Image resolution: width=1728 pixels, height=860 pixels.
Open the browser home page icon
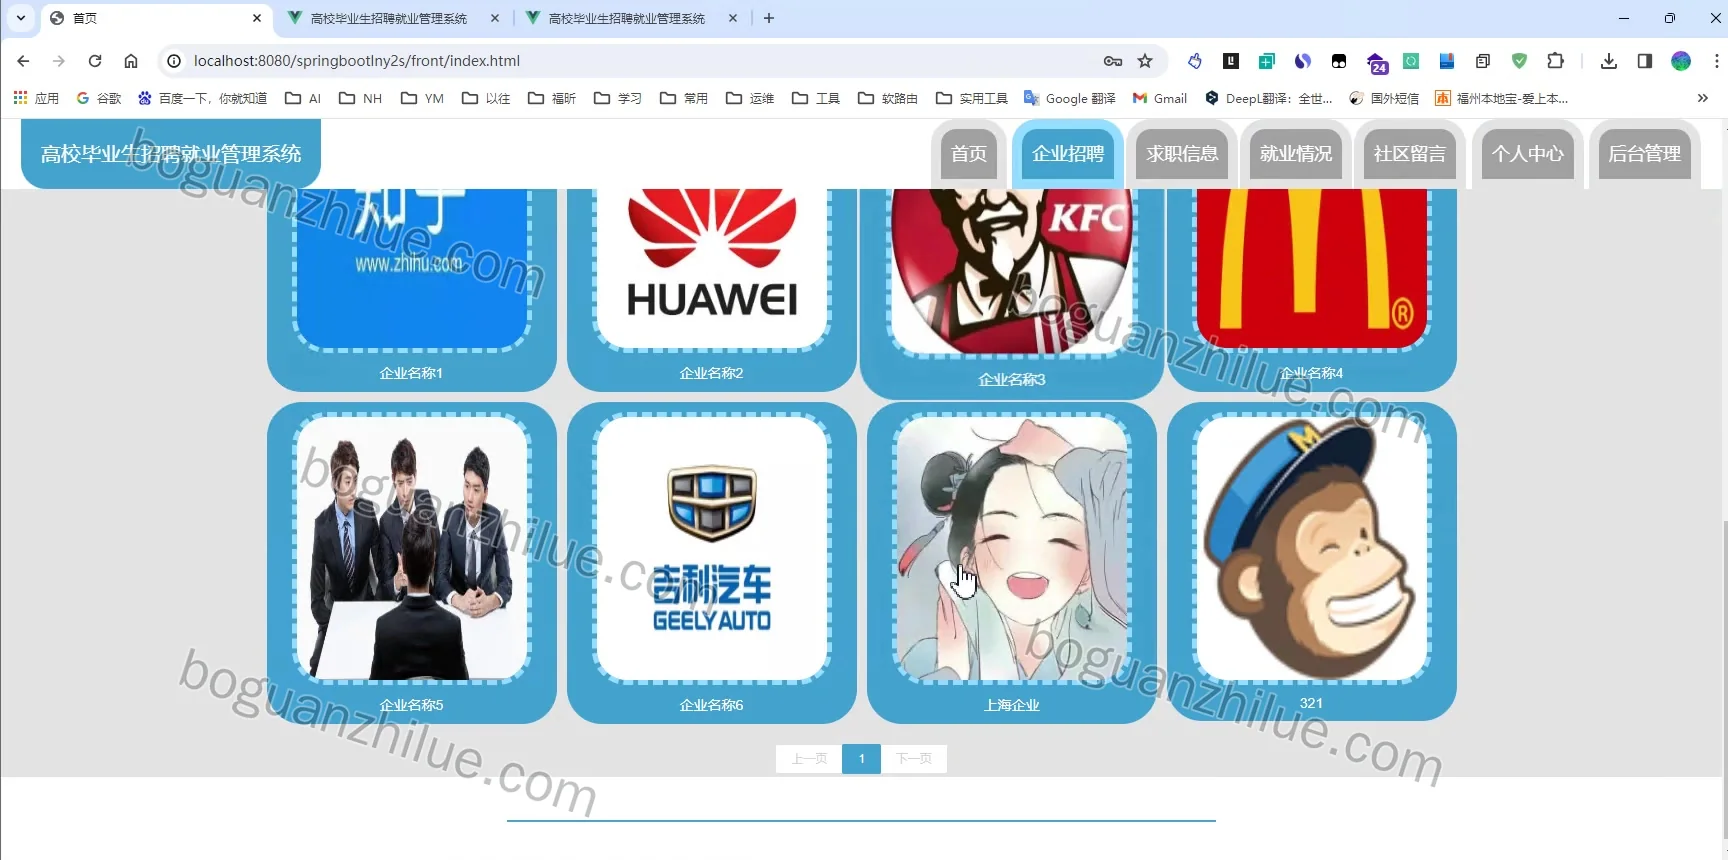131,61
